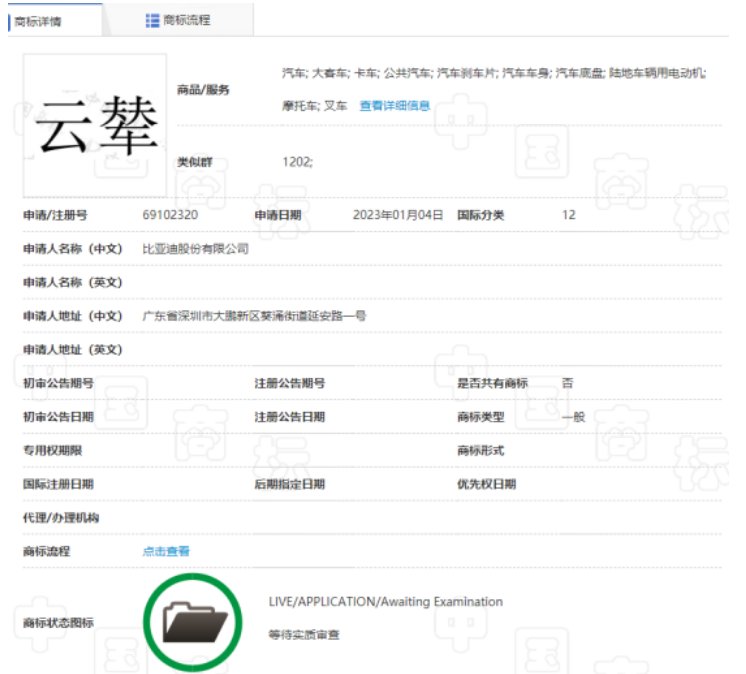Click the 商标类型 label
The height and width of the screenshot is (674, 746).
point(481,417)
